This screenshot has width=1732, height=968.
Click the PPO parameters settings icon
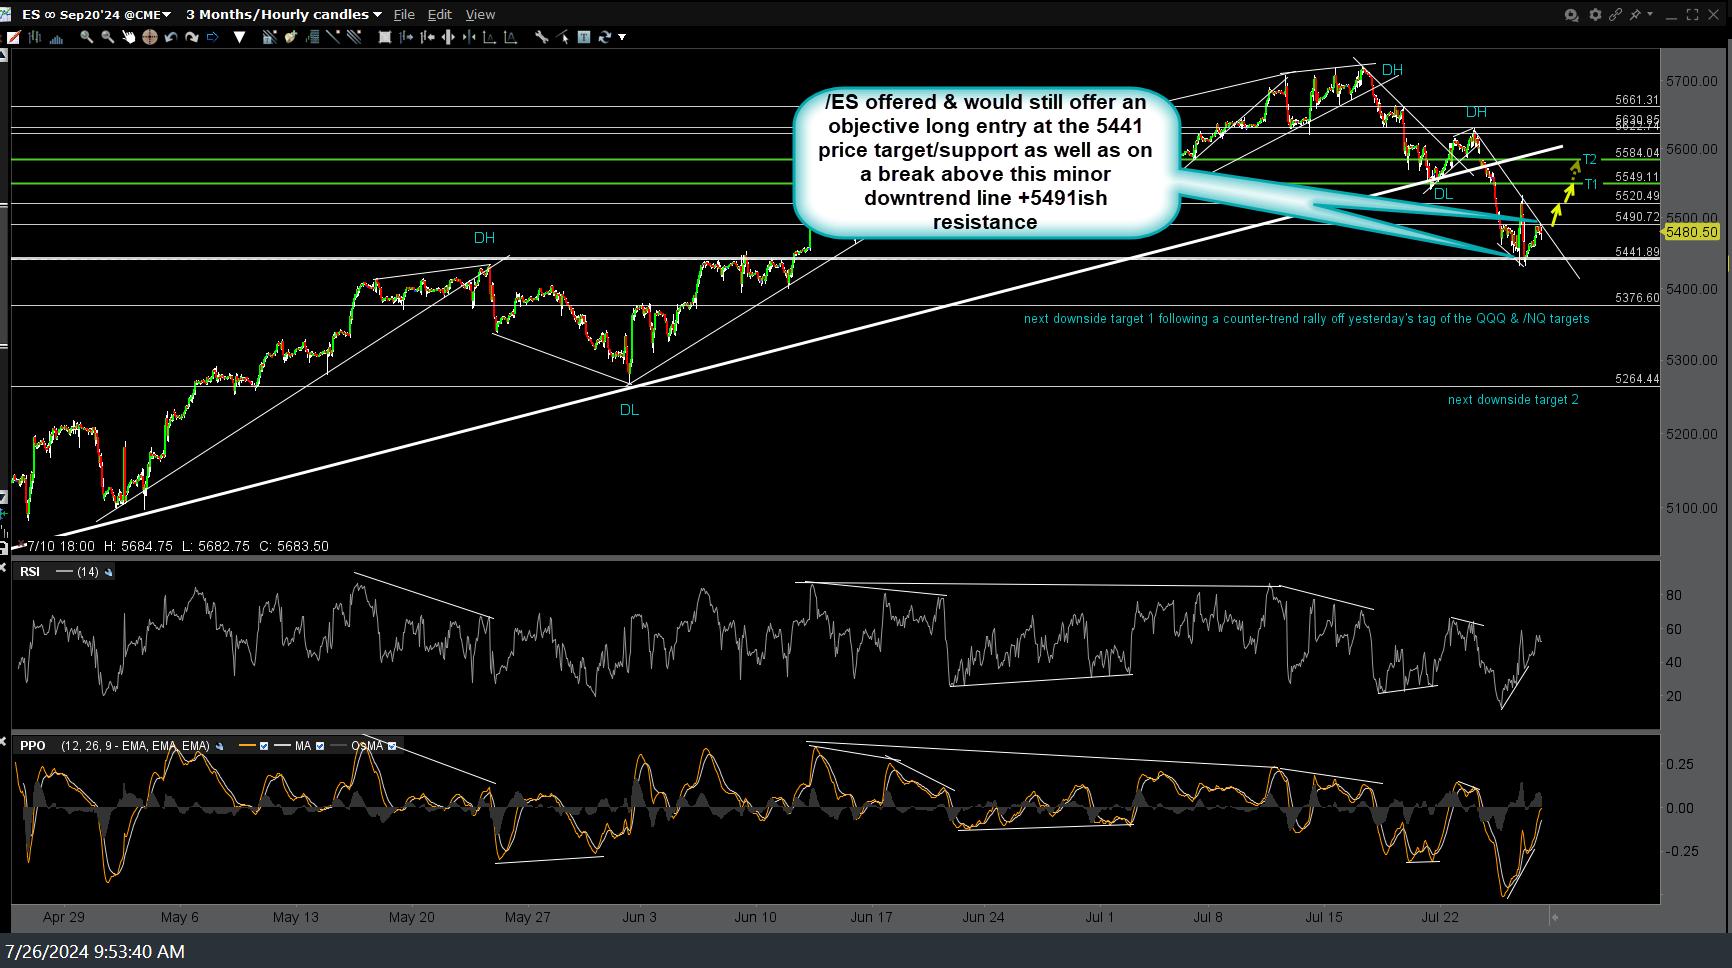219,746
